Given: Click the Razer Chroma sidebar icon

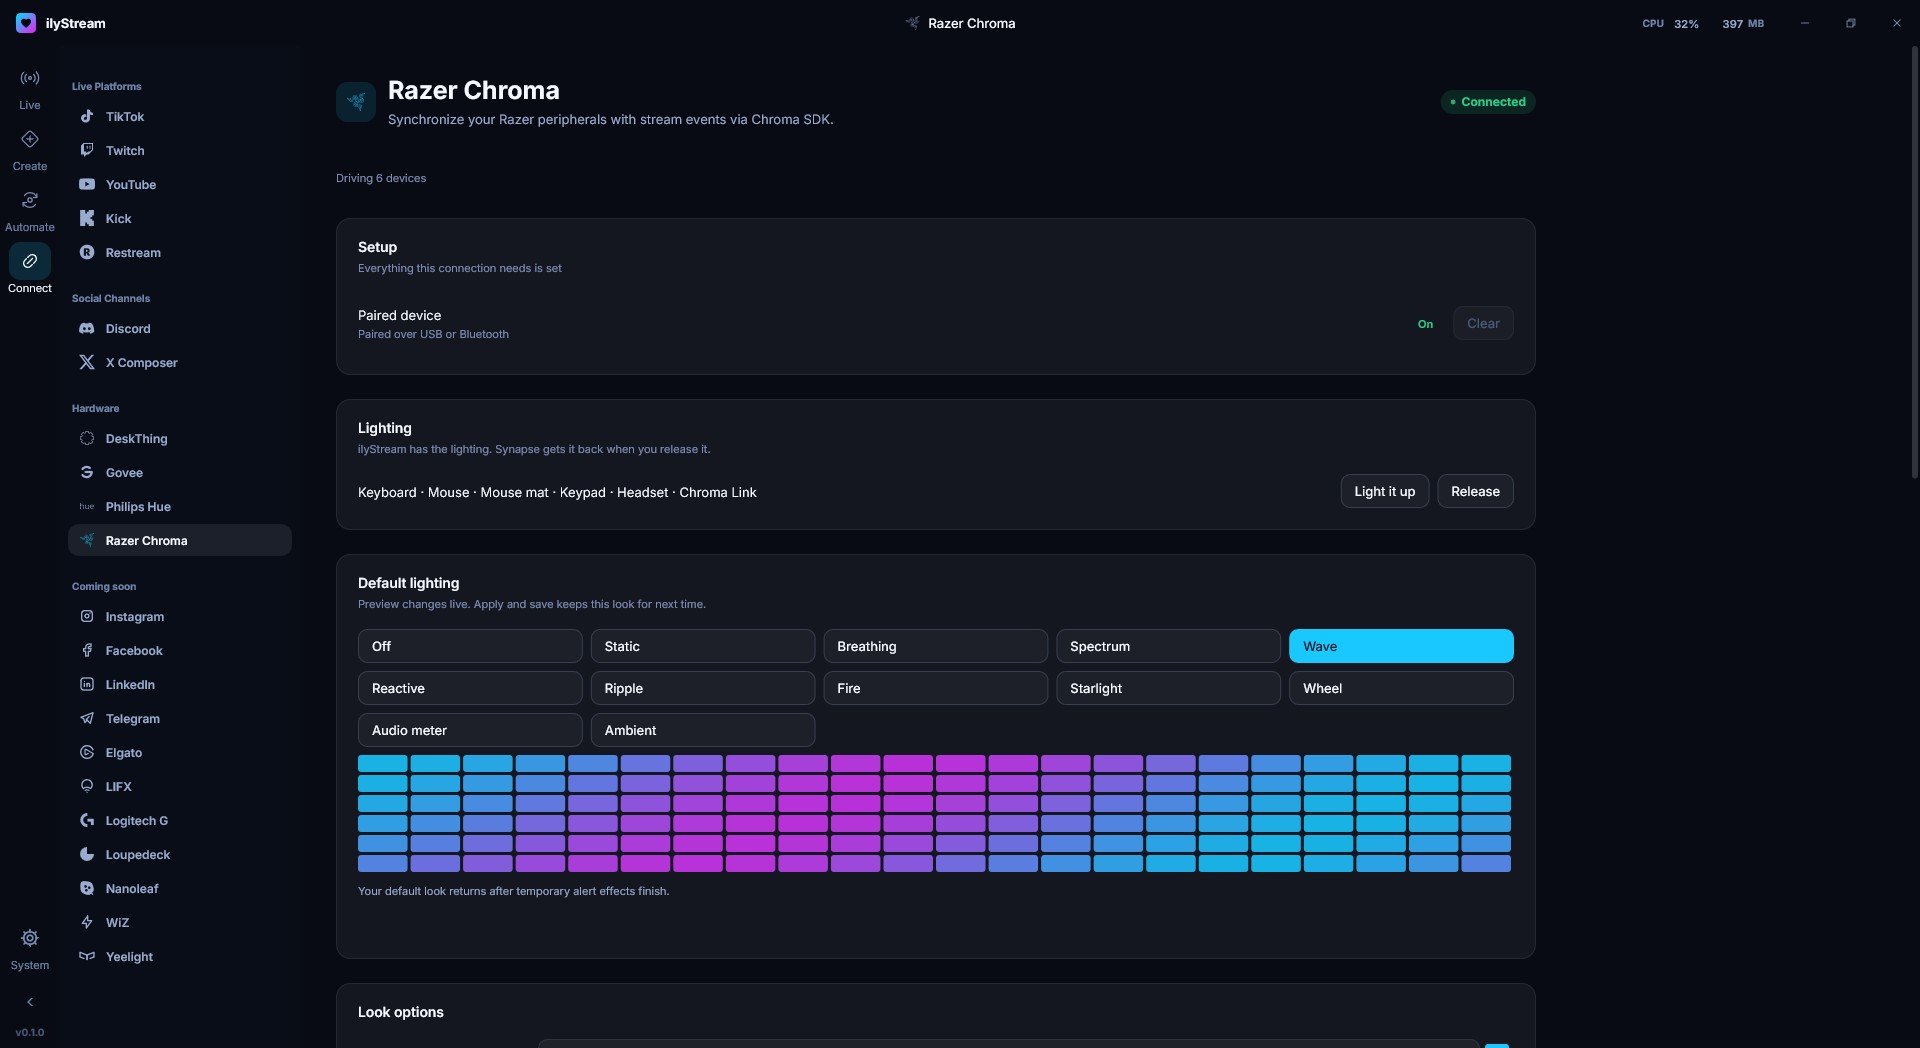Looking at the screenshot, I should [x=87, y=540].
